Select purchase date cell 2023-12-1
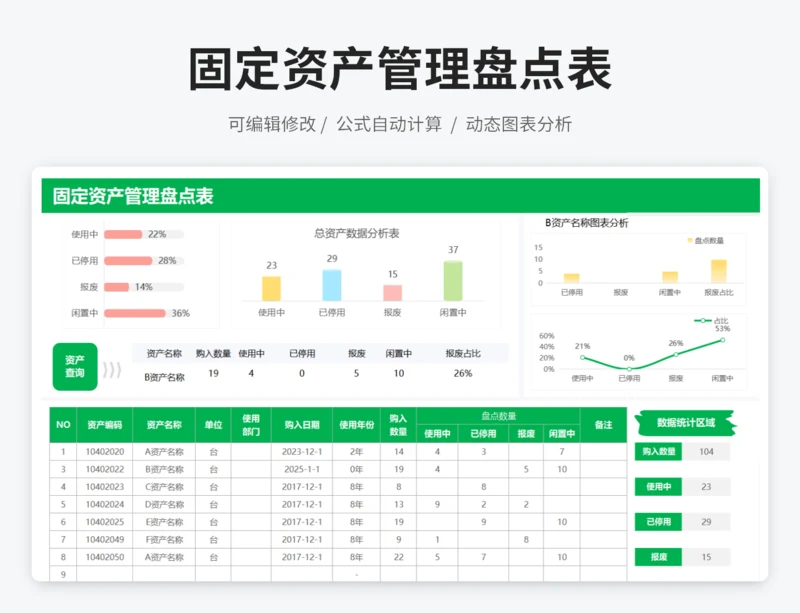Image resolution: width=800 pixels, height=613 pixels. coord(302,452)
